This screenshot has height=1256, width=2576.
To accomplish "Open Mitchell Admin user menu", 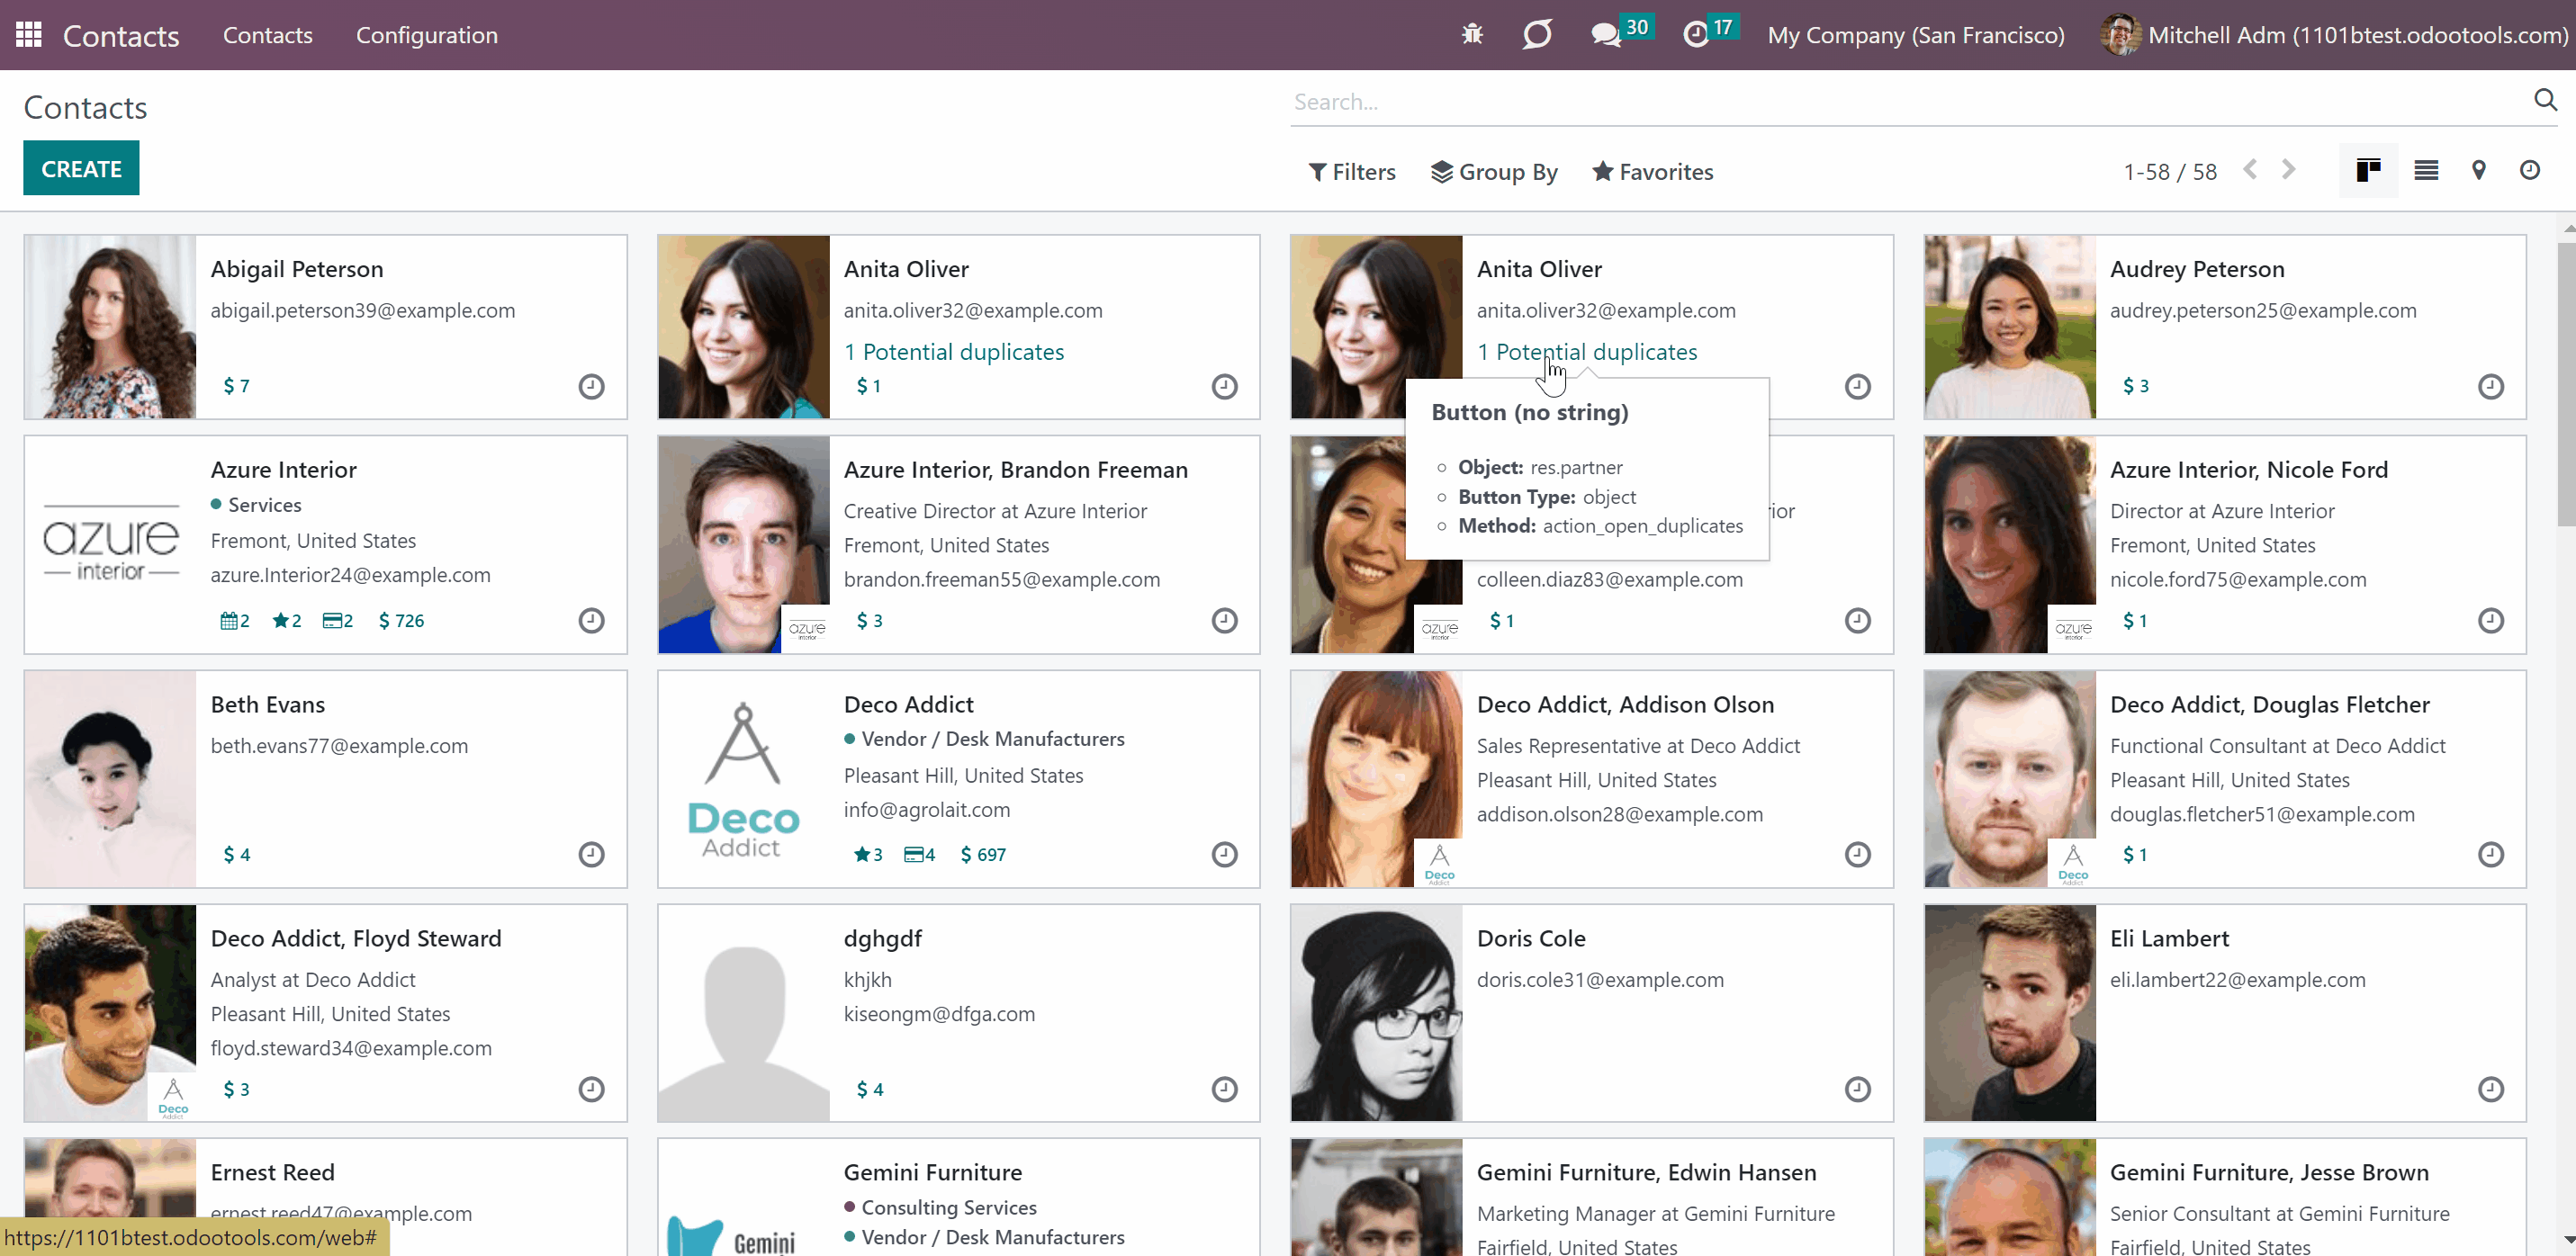I will coord(2335,35).
